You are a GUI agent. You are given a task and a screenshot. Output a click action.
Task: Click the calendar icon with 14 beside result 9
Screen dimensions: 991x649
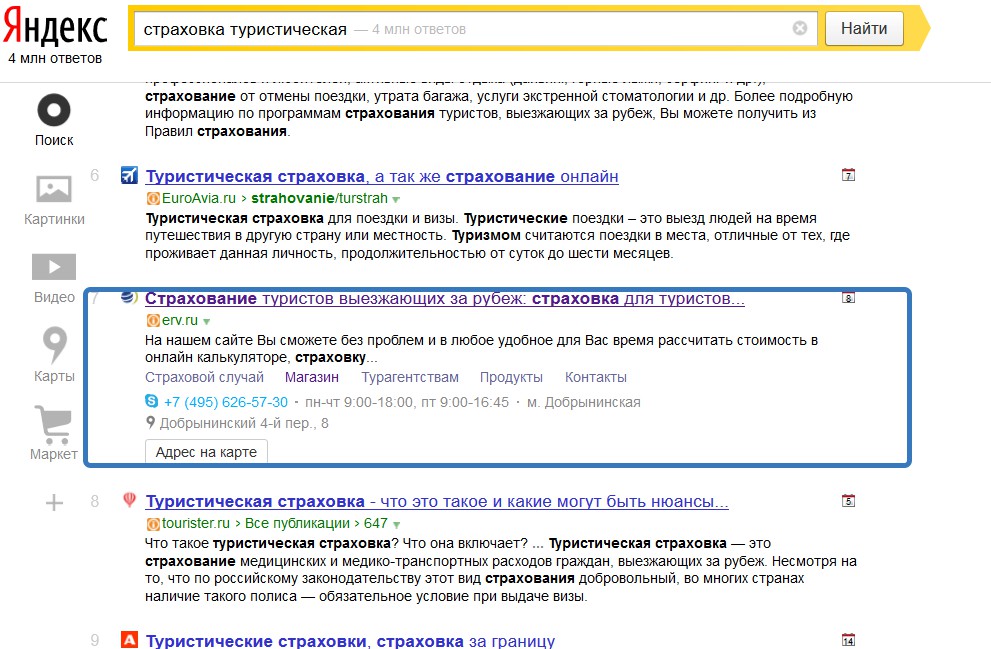[848, 640]
